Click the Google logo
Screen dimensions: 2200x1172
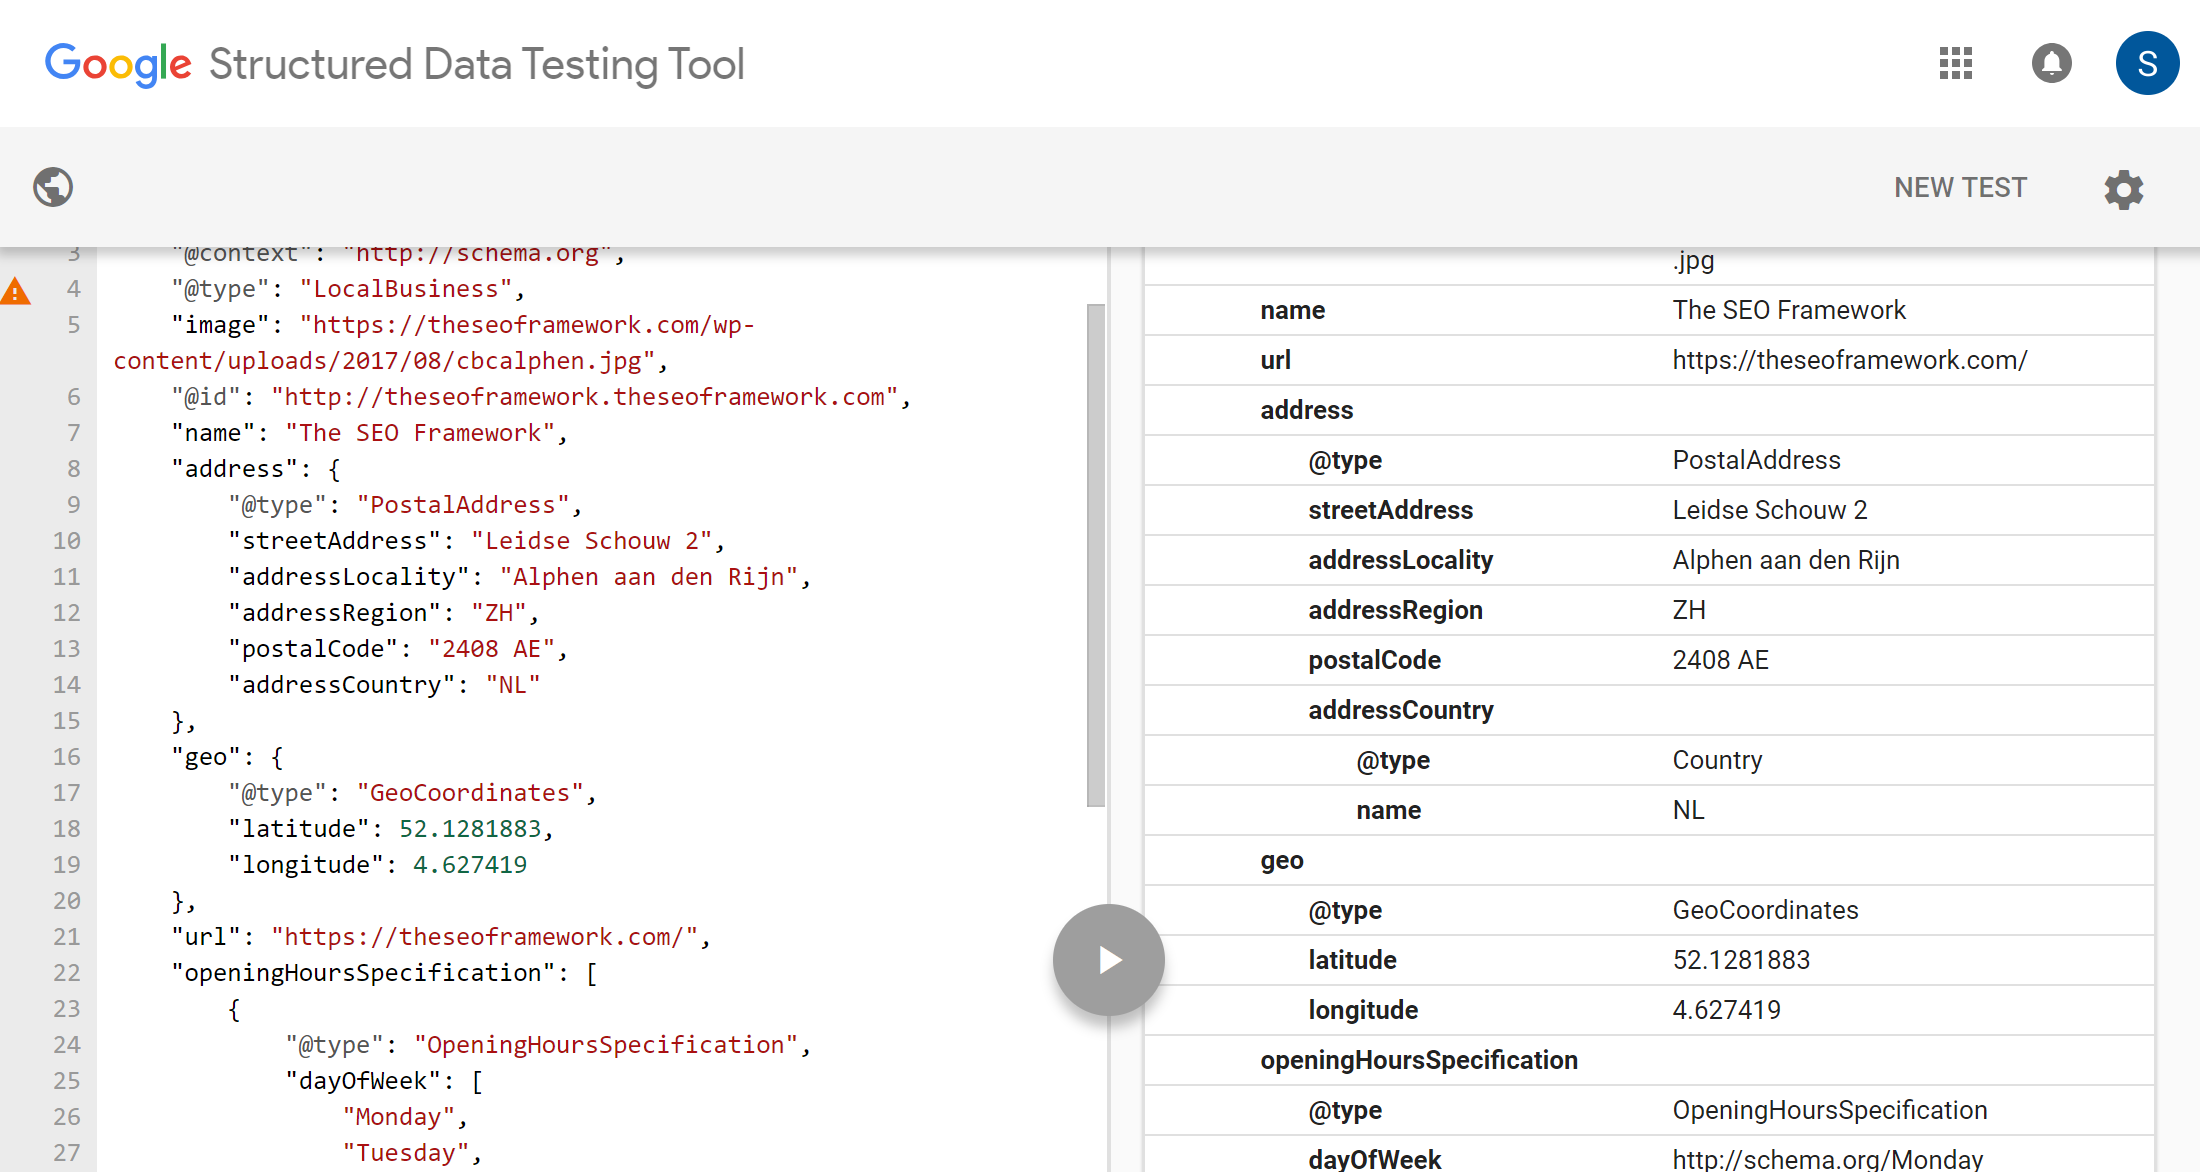[x=117, y=63]
